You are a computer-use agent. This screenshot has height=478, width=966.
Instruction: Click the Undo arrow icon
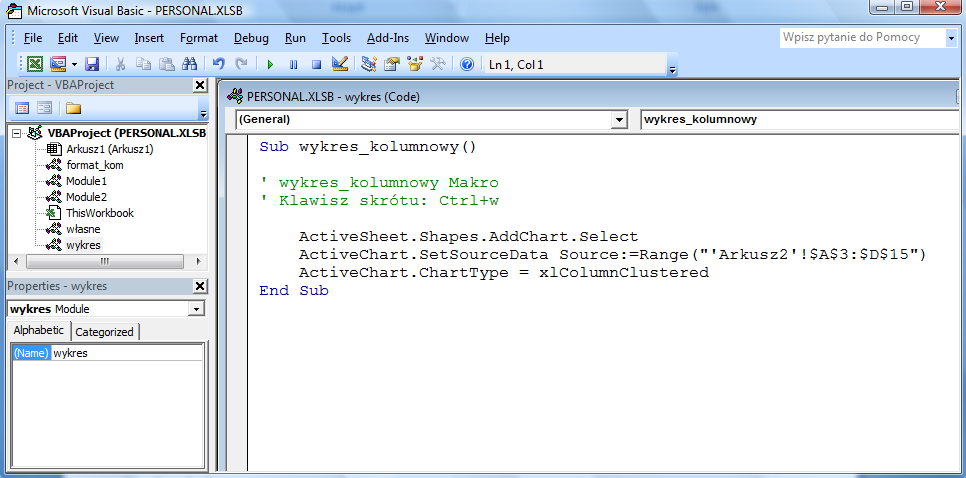coord(219,64)
